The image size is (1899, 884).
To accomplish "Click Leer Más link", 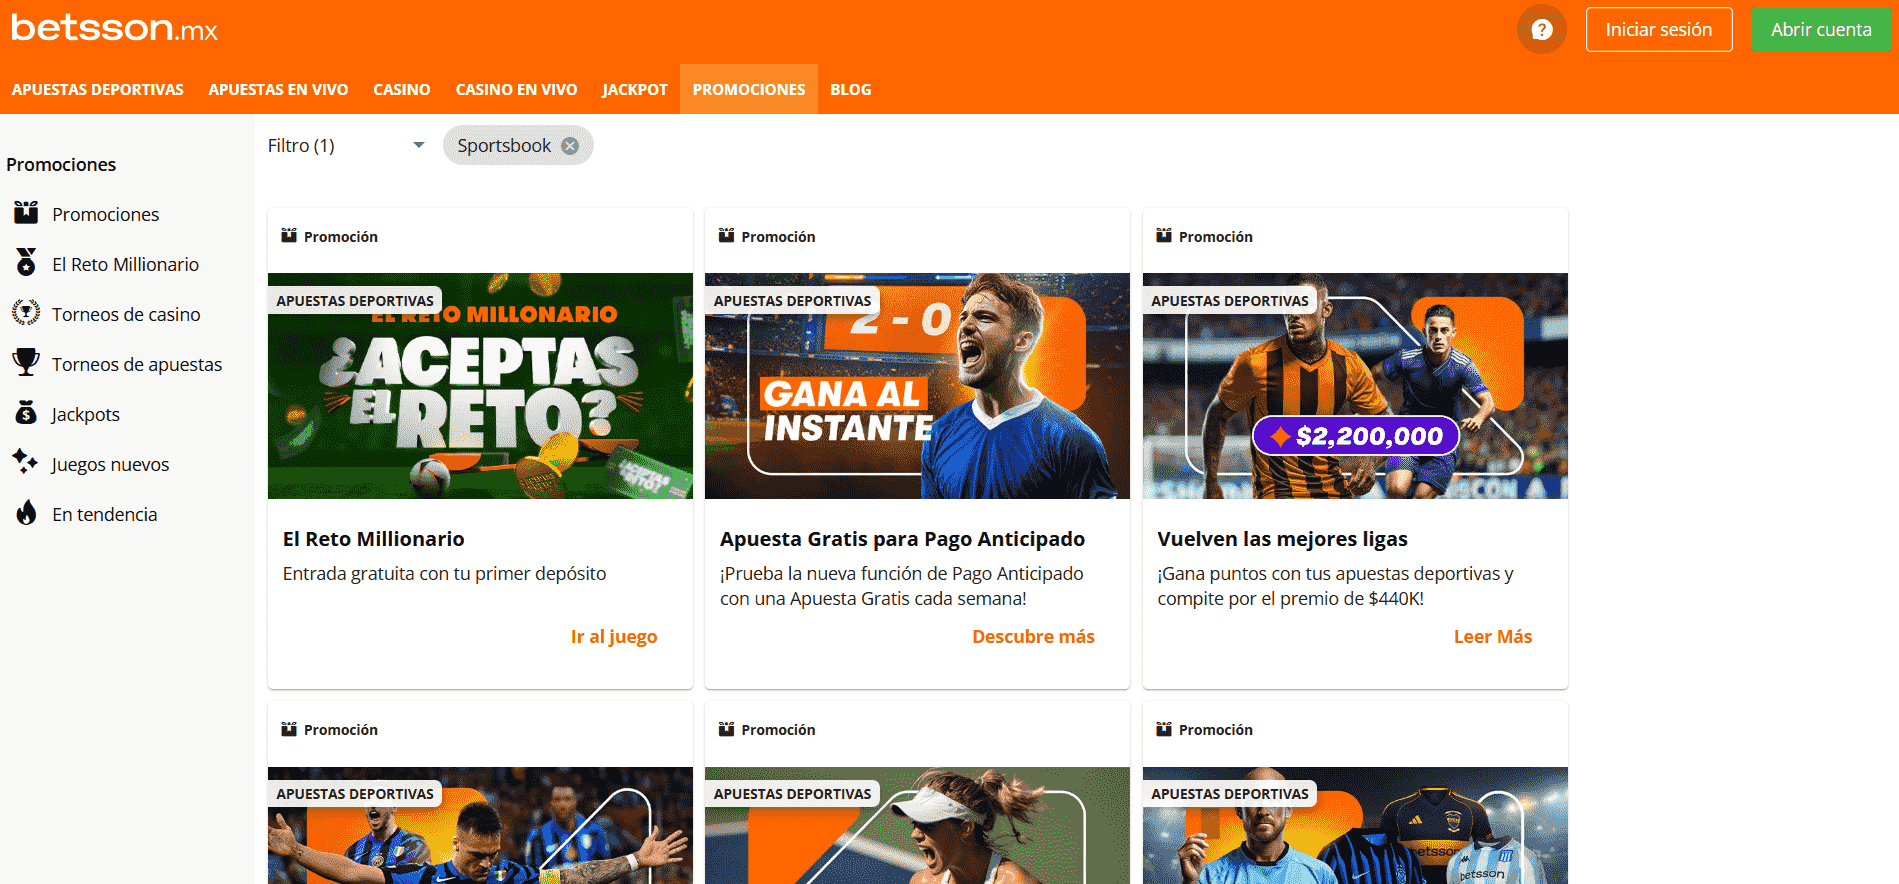I will tap(1493, 637).
